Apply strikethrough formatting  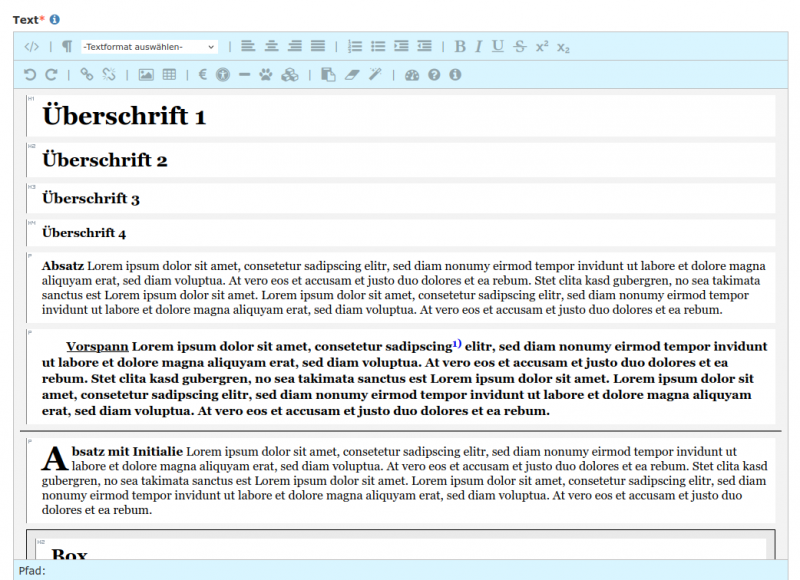520,46
